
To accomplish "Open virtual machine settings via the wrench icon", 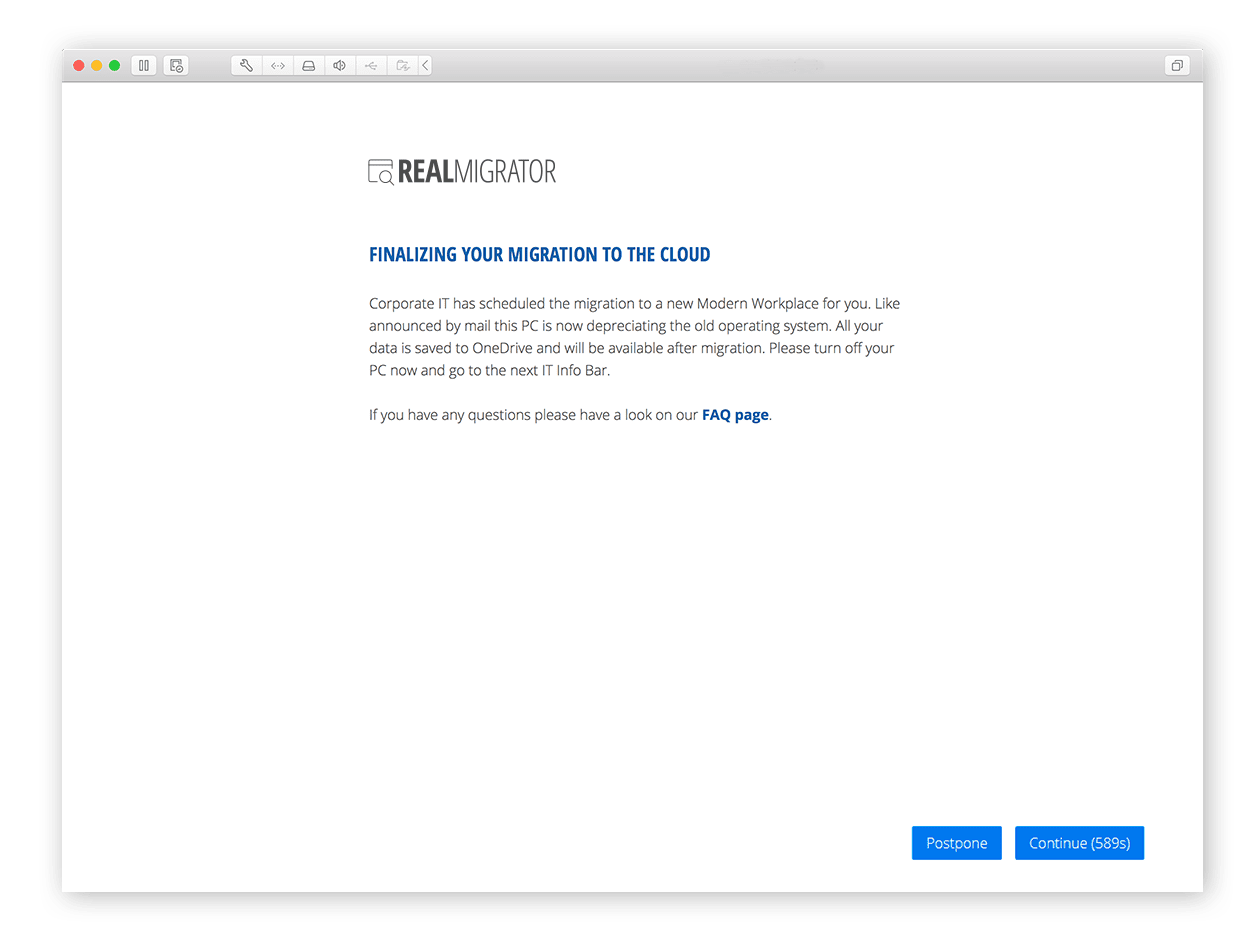I will (x=246, y=65).
